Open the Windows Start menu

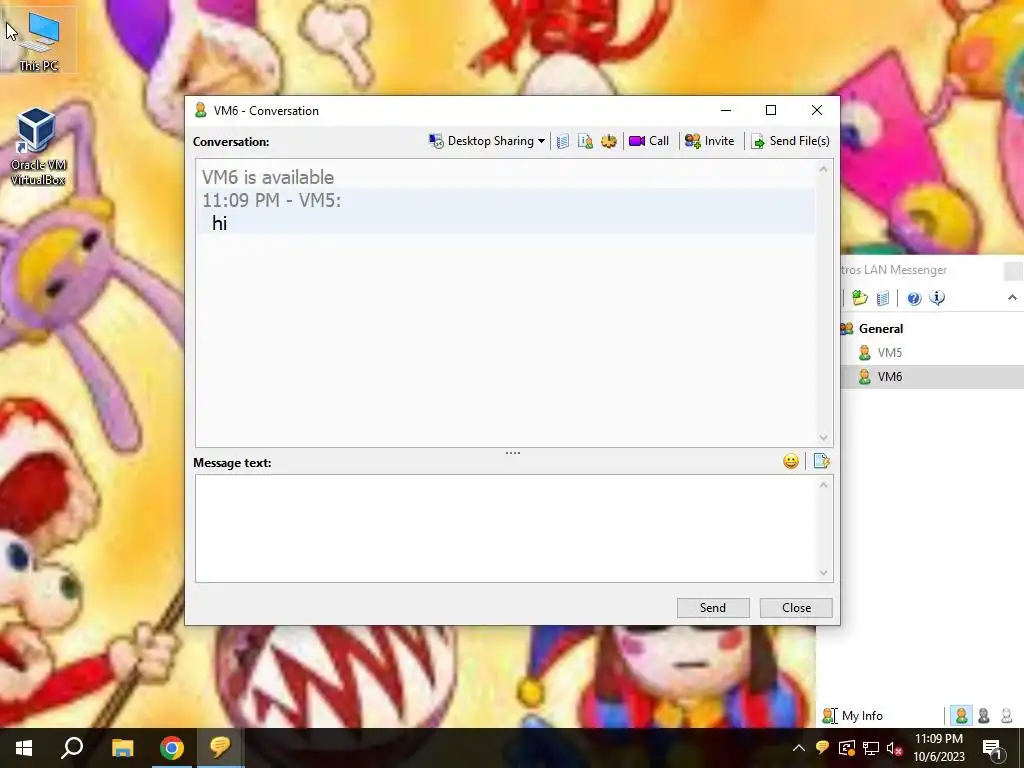pos(24,748)
